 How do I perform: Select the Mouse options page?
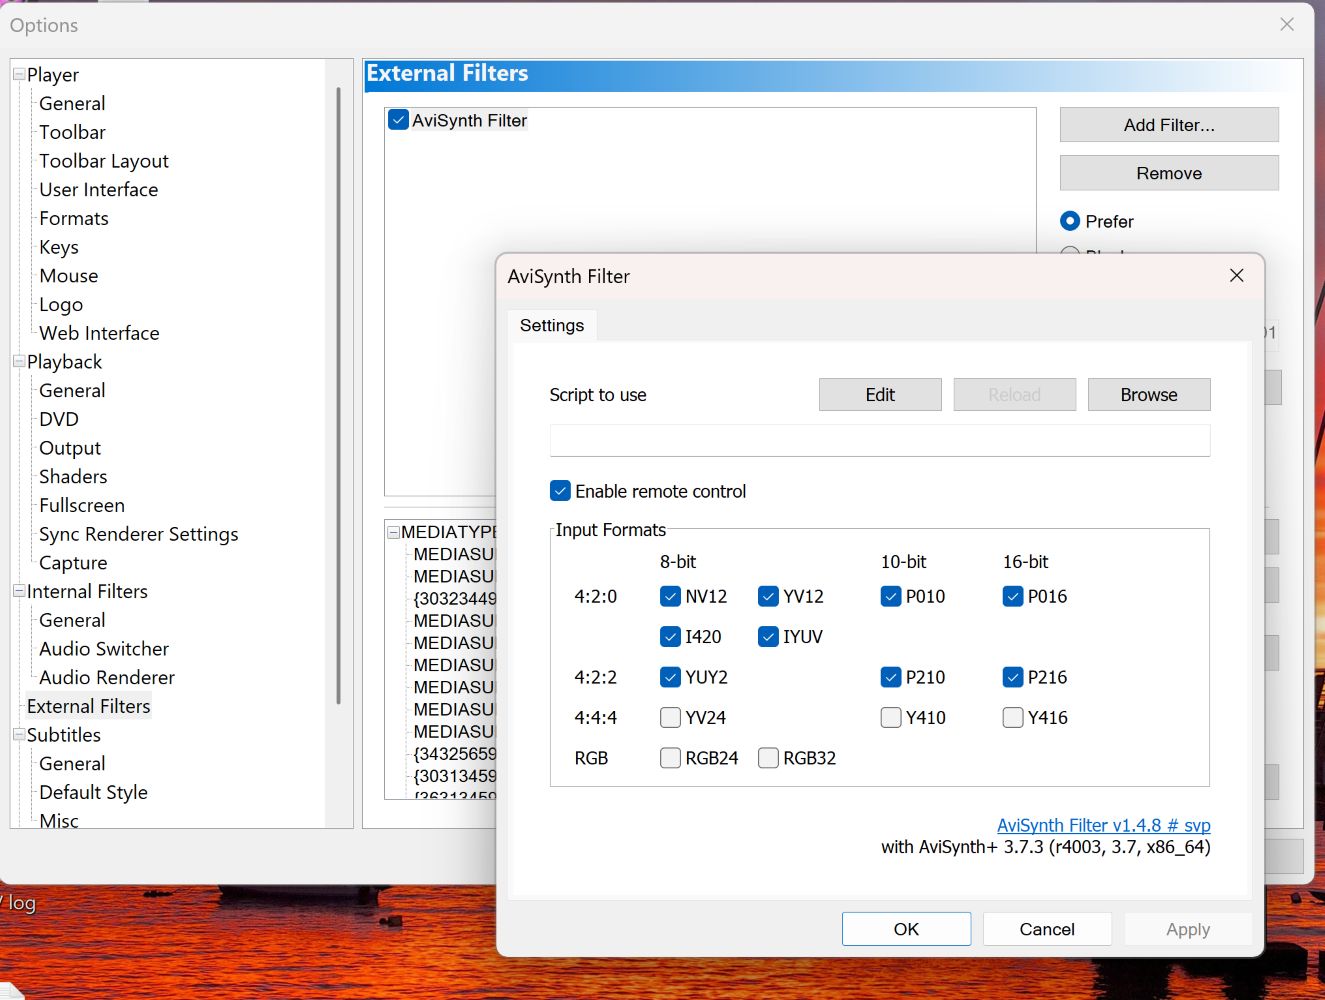click(69, 275)
